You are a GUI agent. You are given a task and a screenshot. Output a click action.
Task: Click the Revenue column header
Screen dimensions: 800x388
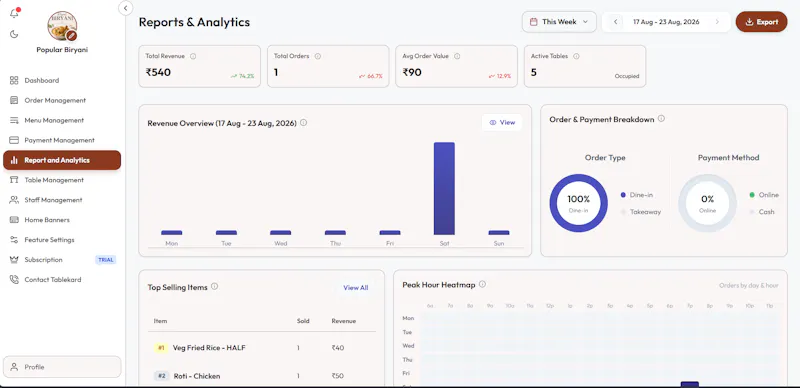tap(344, 321)
